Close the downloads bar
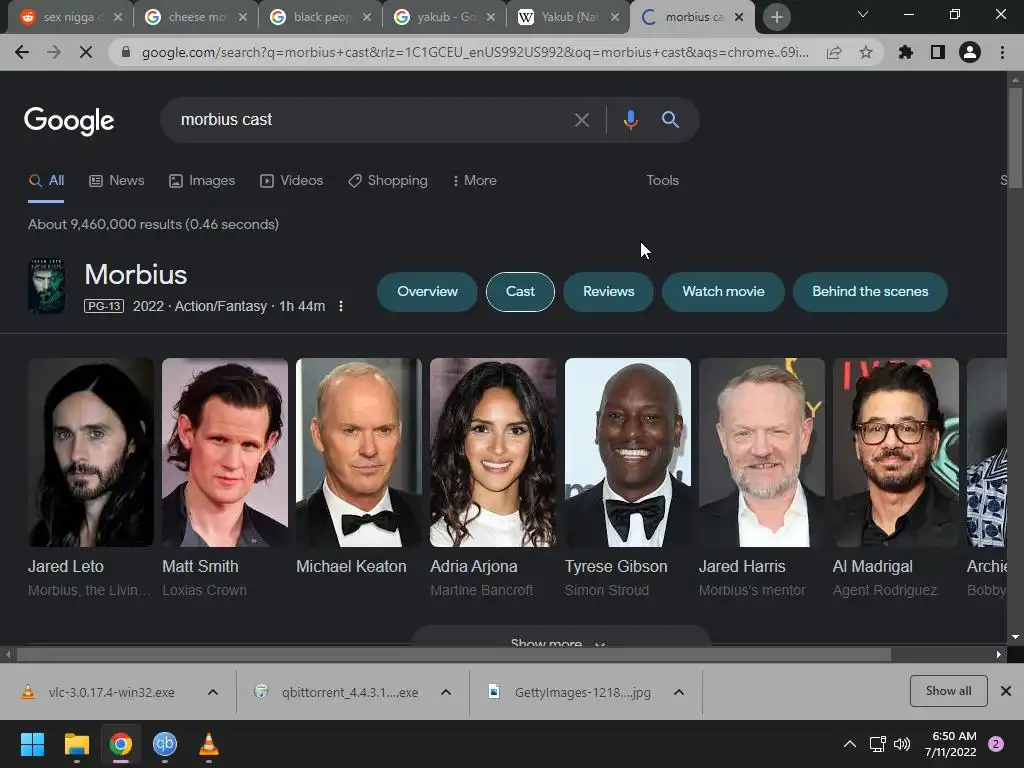This screenshot has height=768, width=1024. 1006,691
